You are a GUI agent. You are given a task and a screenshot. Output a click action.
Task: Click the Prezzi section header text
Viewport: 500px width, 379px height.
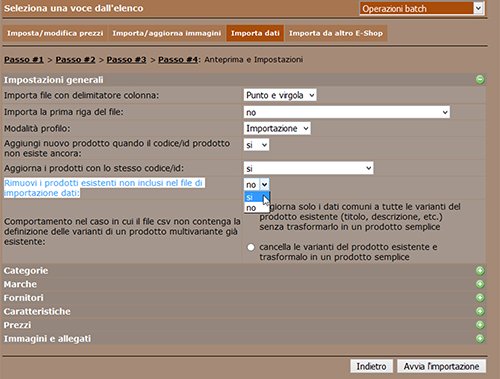[17, 325]
